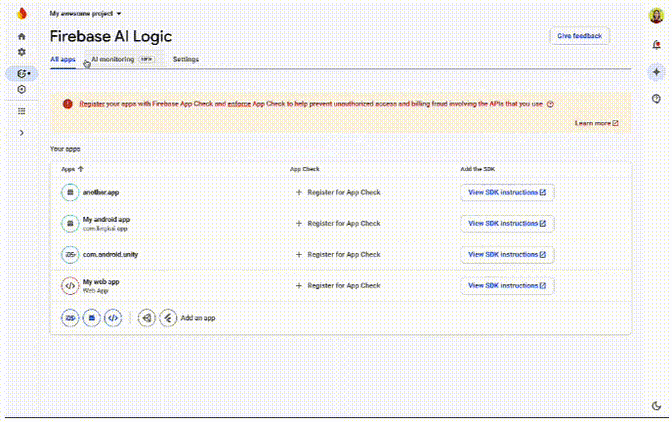The width and height of the screenshot is (672, 422).
Task: Click the Give feedback button
Action: coord(579,36)
